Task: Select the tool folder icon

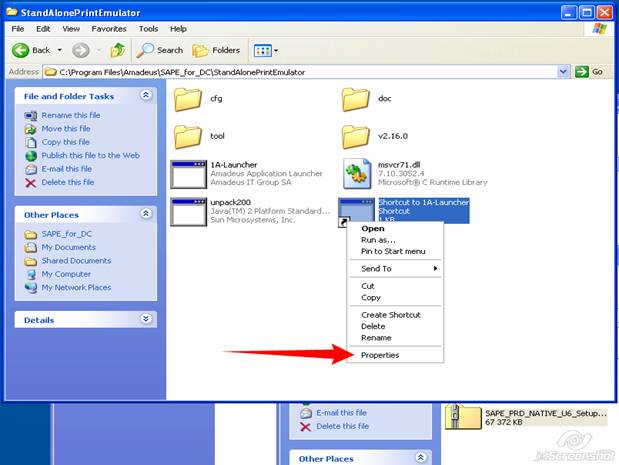Action: coord(188,137)
